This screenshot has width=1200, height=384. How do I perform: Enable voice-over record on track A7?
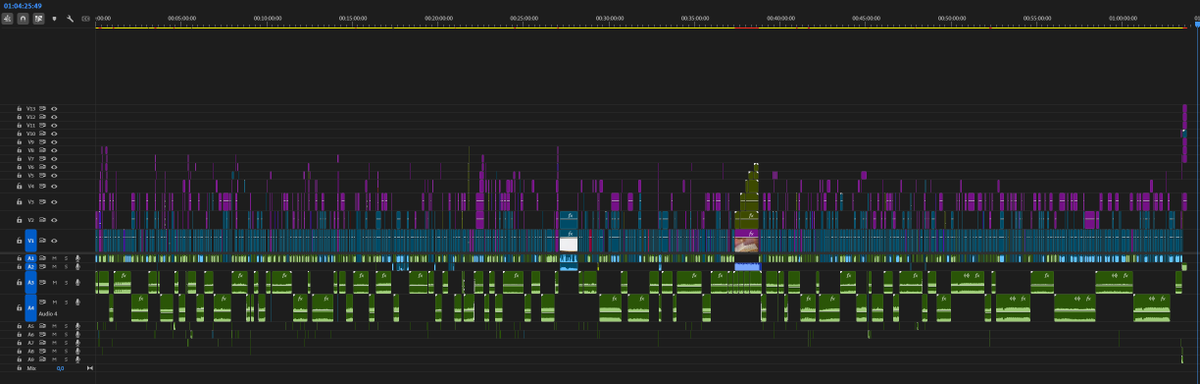pyautogui.click(x=77, y=343)
